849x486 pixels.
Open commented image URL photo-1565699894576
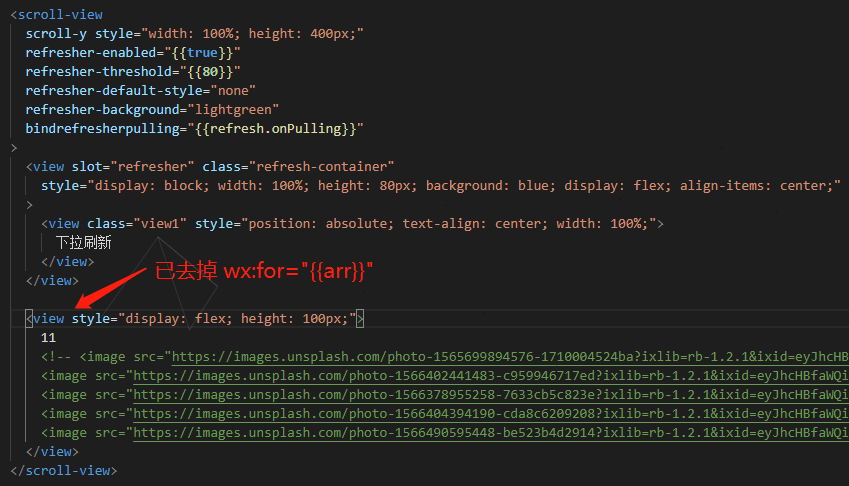pyautogui.click(x=510, y=357)
